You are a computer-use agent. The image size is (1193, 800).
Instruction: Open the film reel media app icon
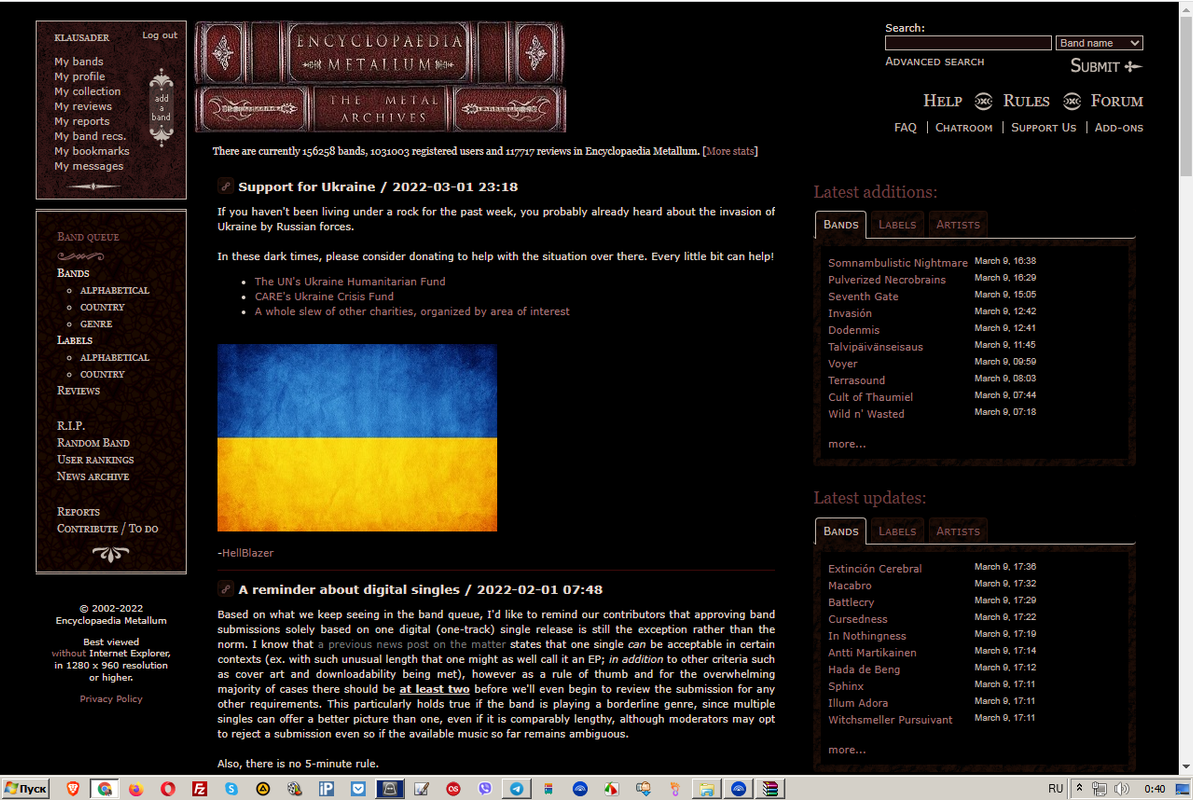point(294,789)
